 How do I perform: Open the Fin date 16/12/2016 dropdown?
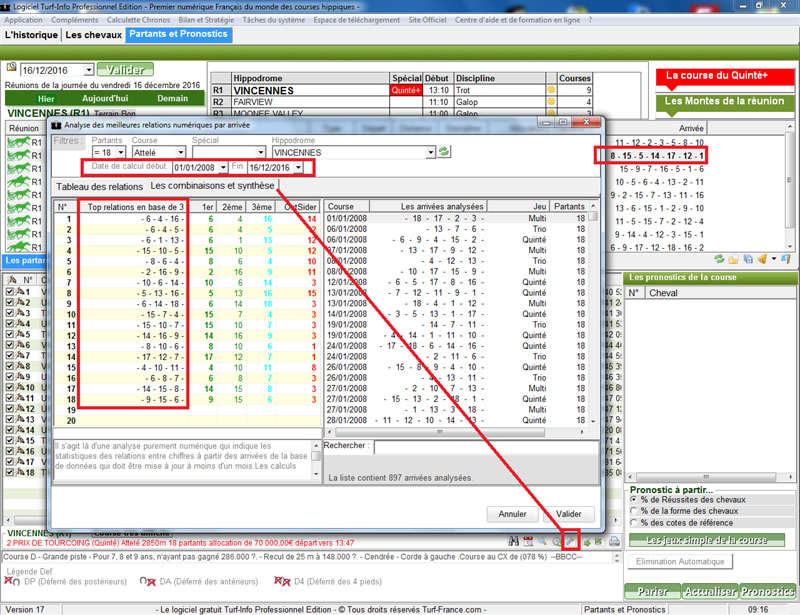299,168
